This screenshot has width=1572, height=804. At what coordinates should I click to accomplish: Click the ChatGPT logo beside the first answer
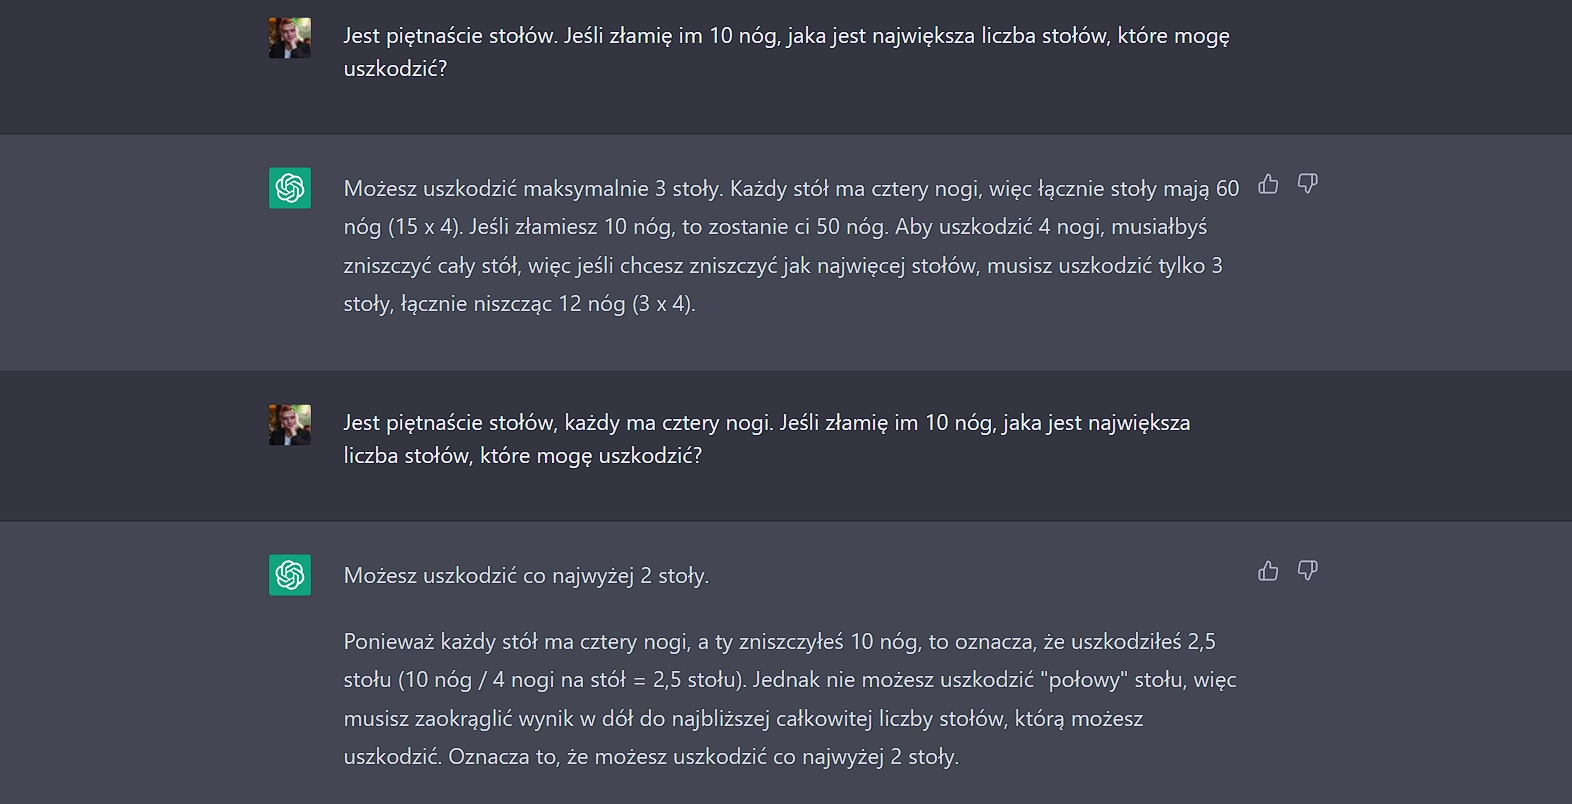click(290, 188)
